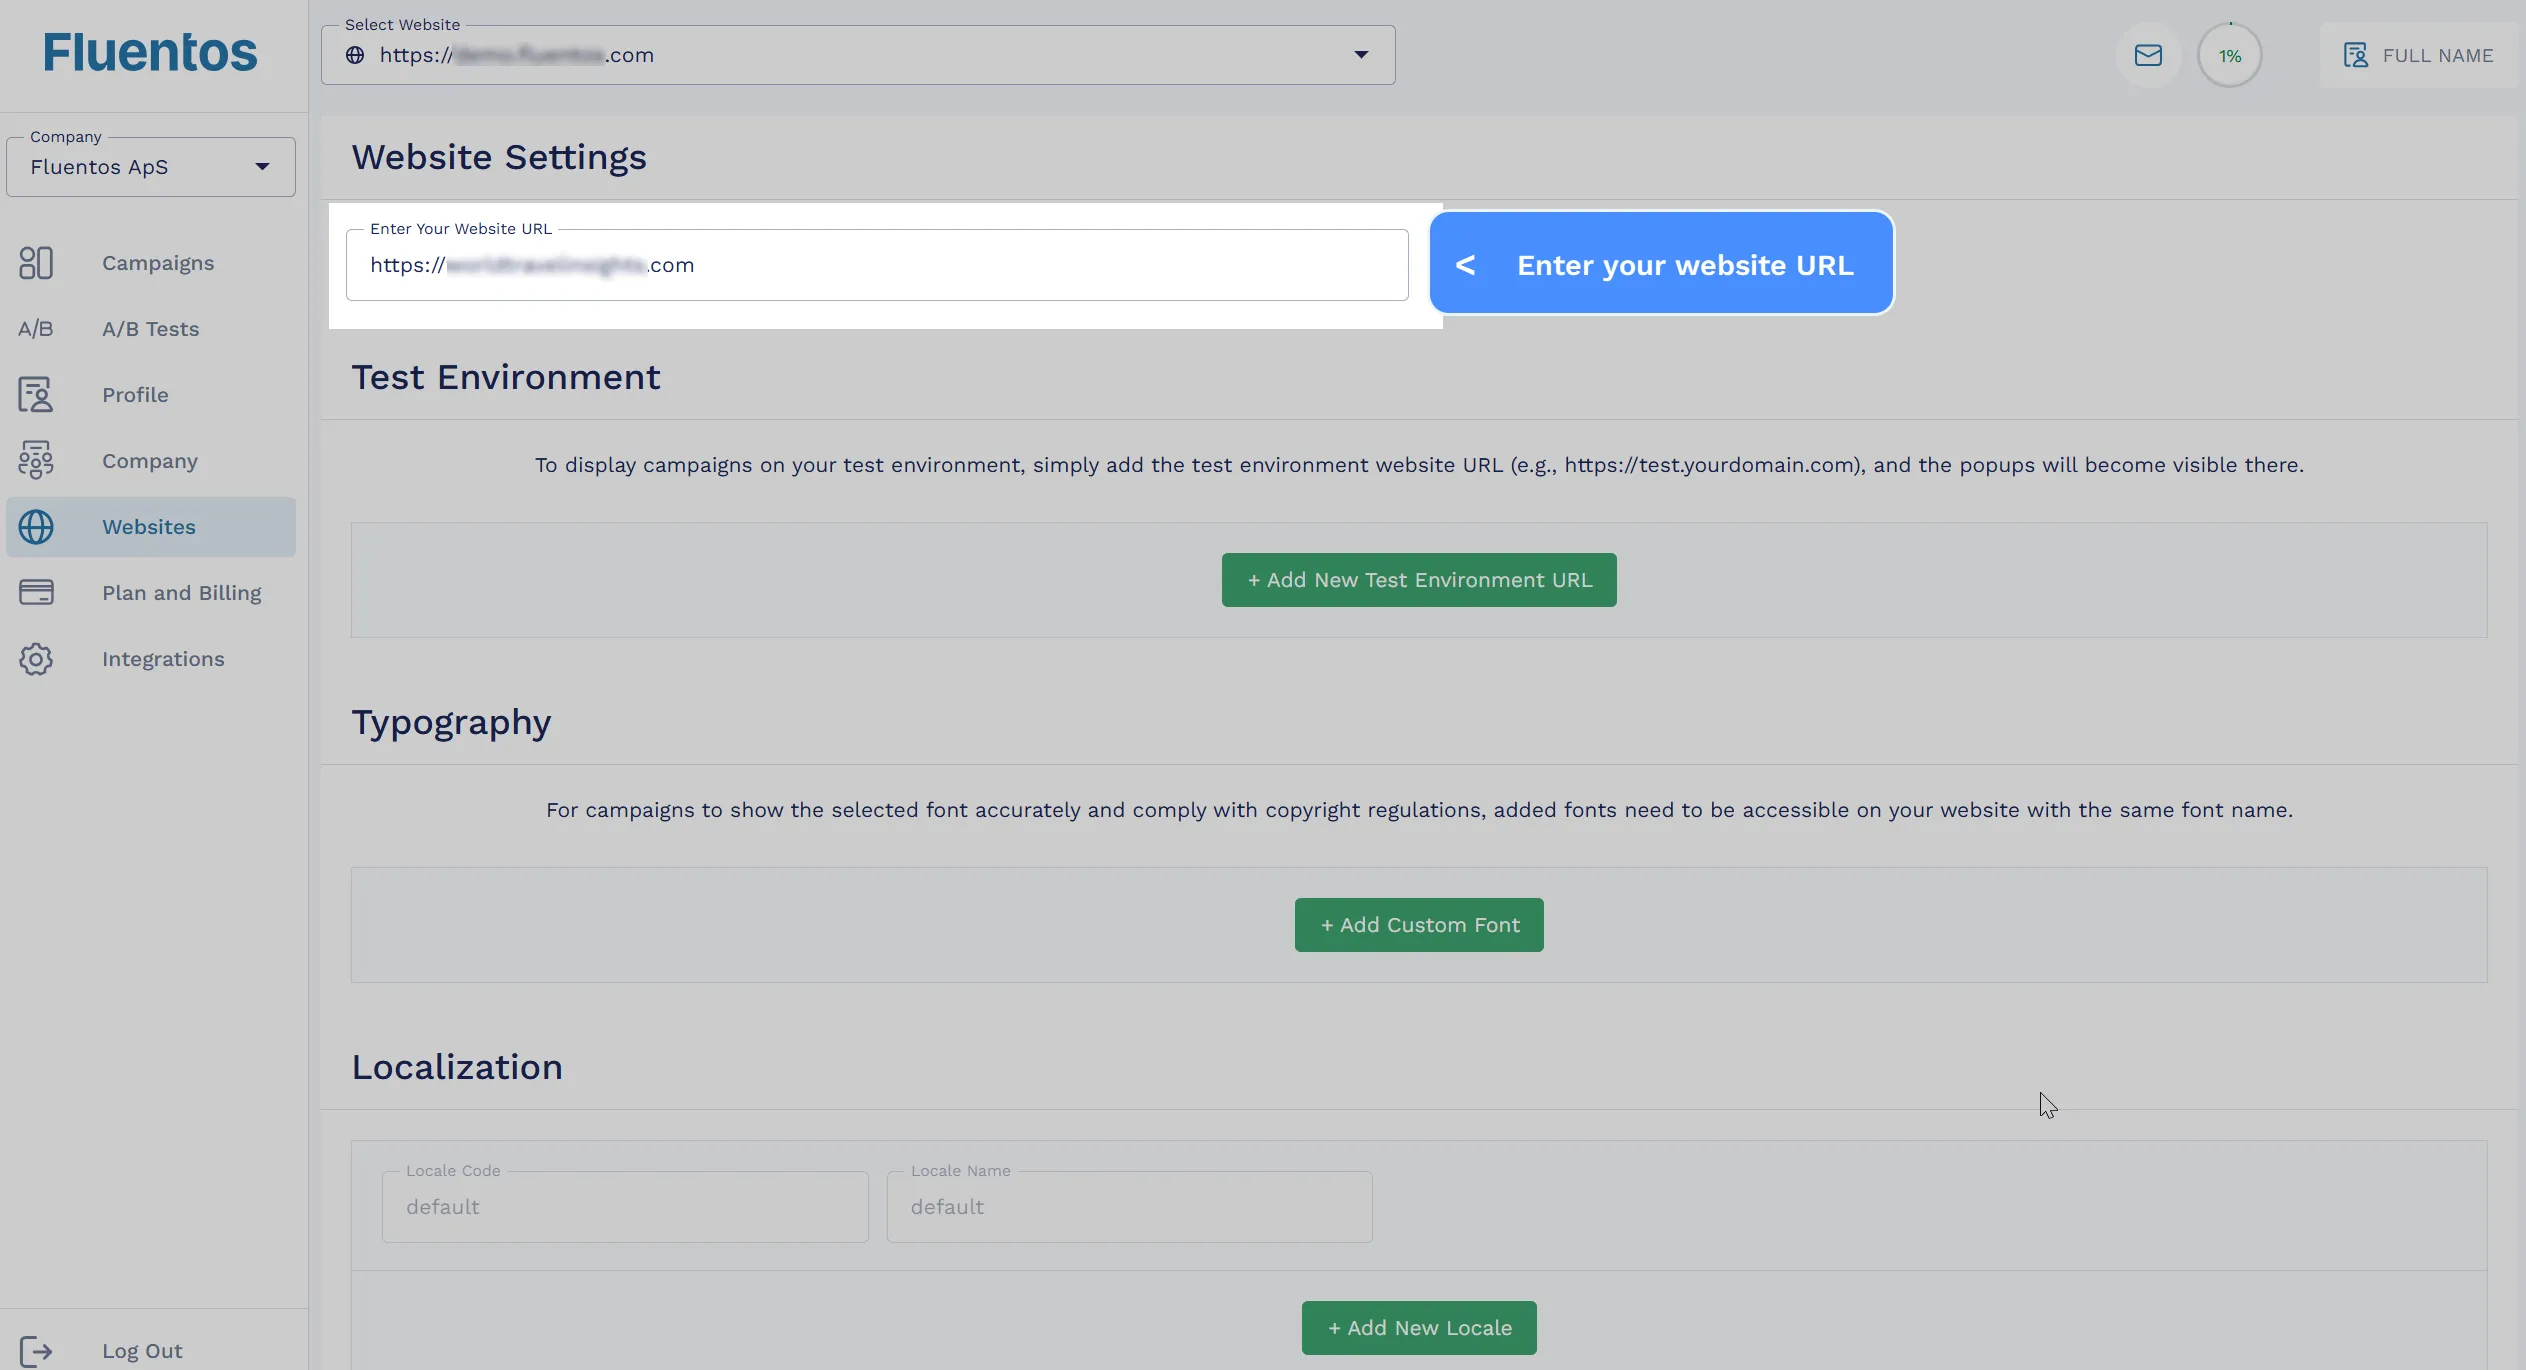The width and height of the screenshot is (2526, 1370).
Task: Expand the Select Website dropdown arrow
Action: 1361,55
